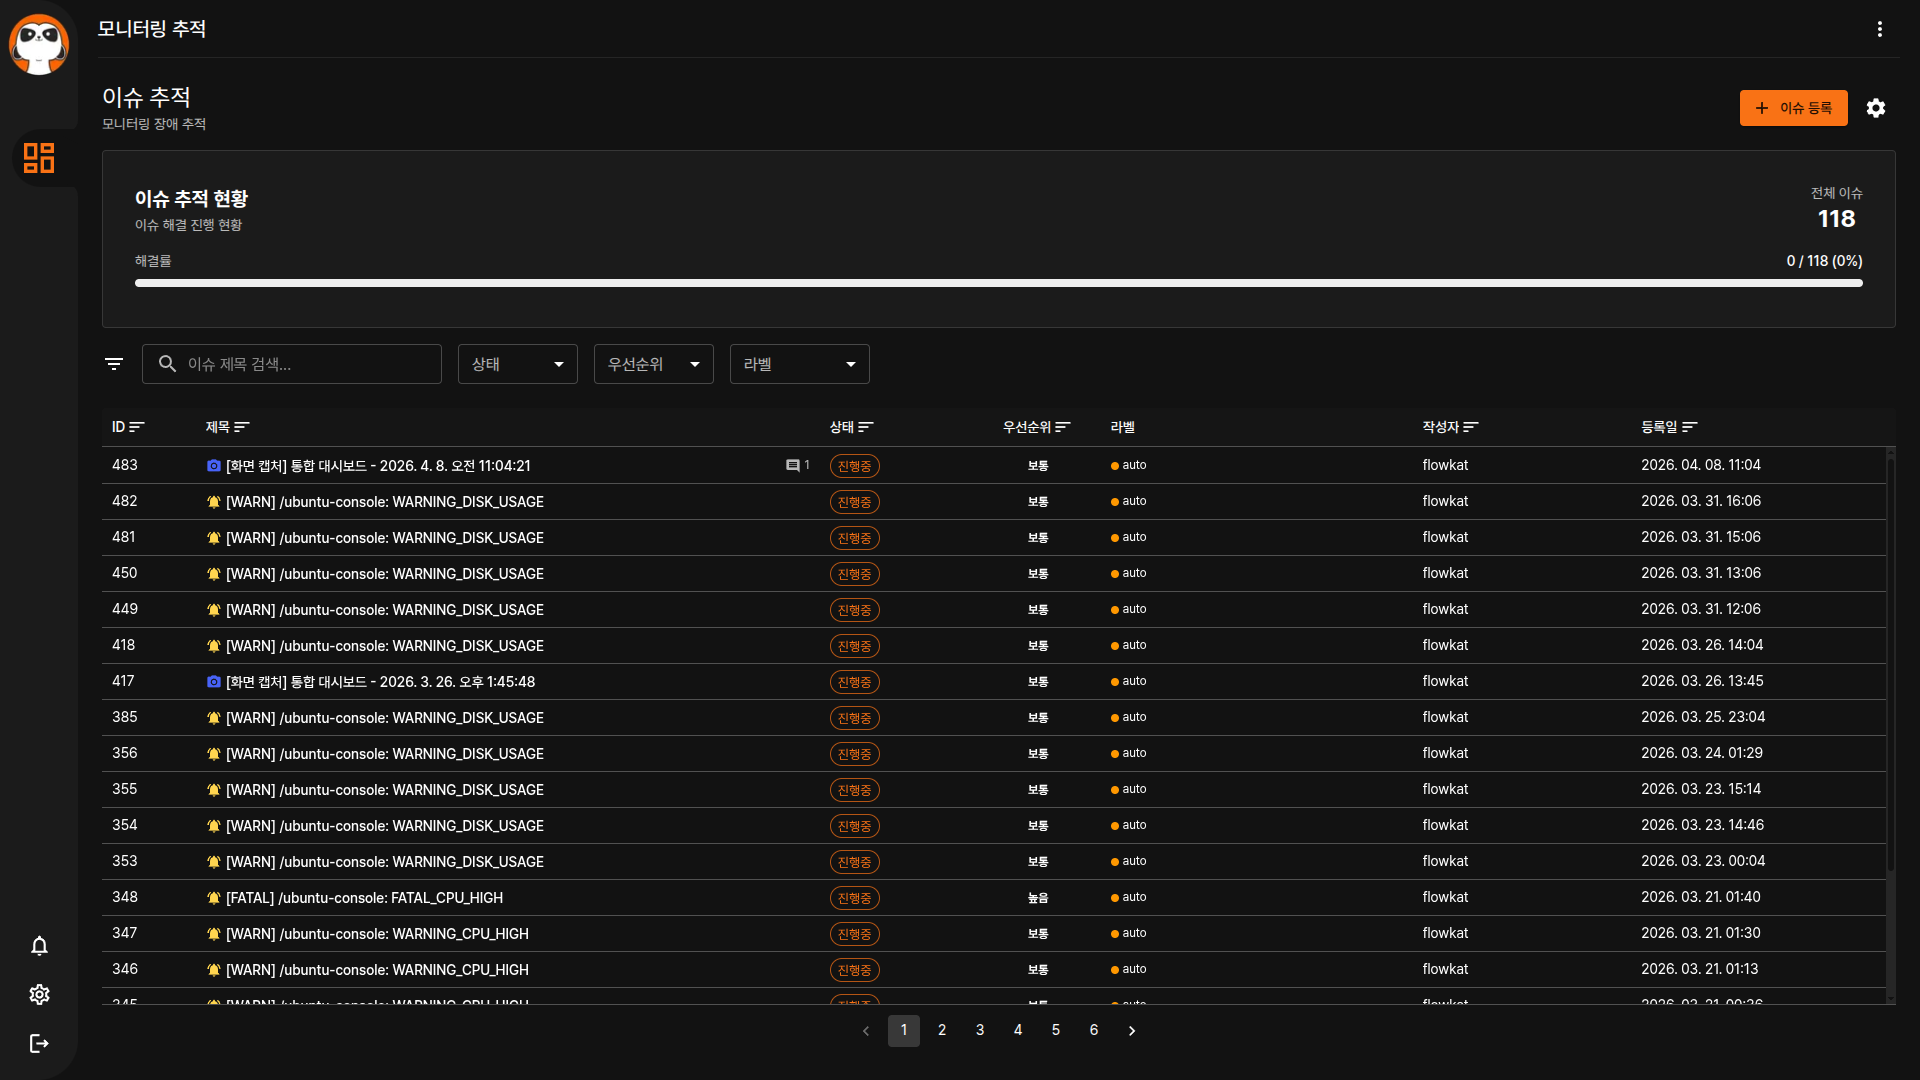Click the 해결률 progress bar

click(998, 283)
